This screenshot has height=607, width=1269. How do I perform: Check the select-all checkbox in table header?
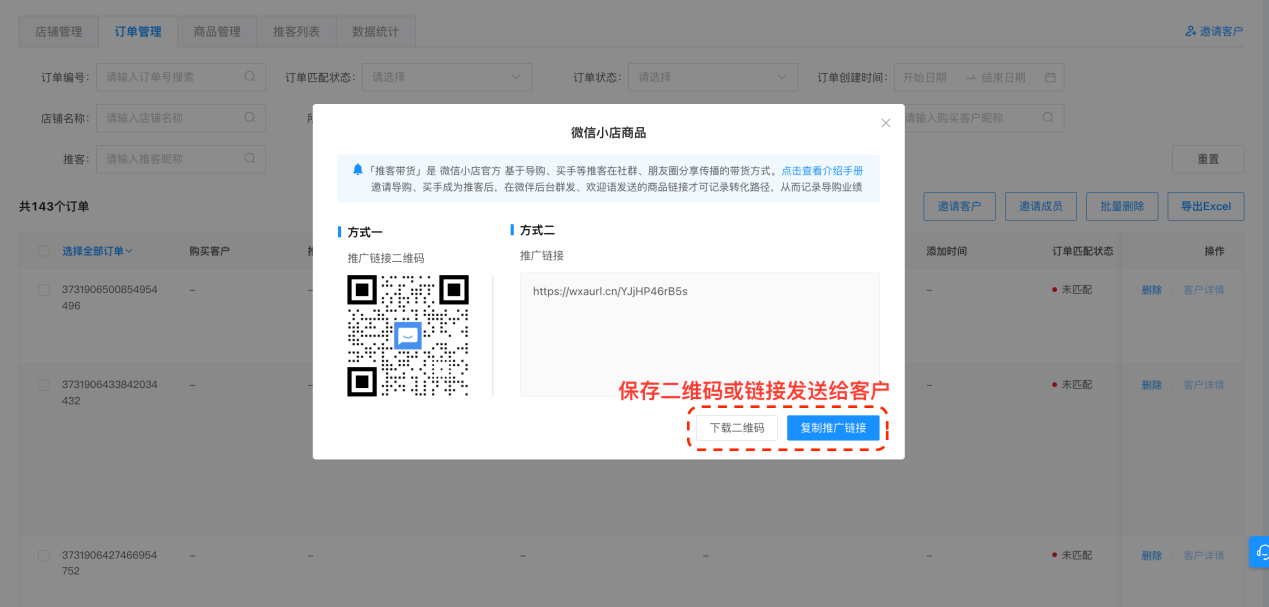pyautogui.click(x=42, y=250)
